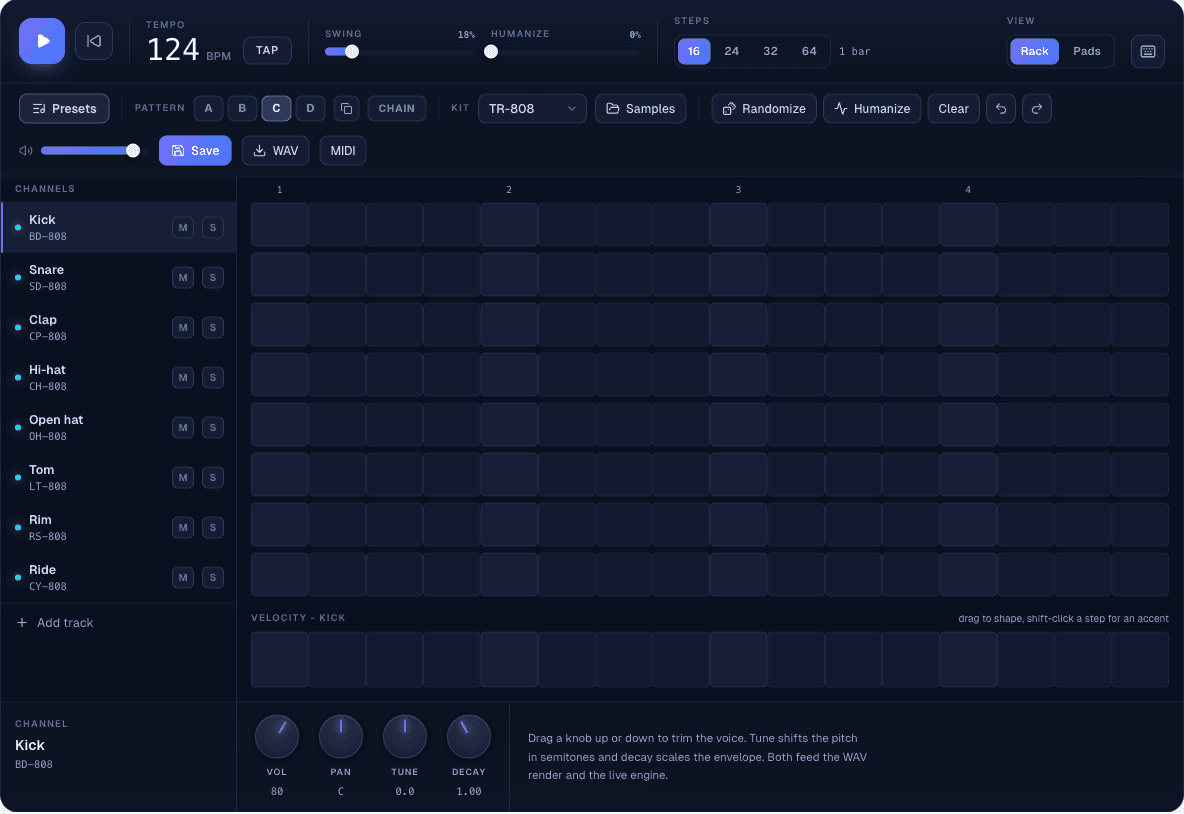Screen dimensions: 1184x814
Task: Mute the Hi-hat channel
Action: coord(183,378)
